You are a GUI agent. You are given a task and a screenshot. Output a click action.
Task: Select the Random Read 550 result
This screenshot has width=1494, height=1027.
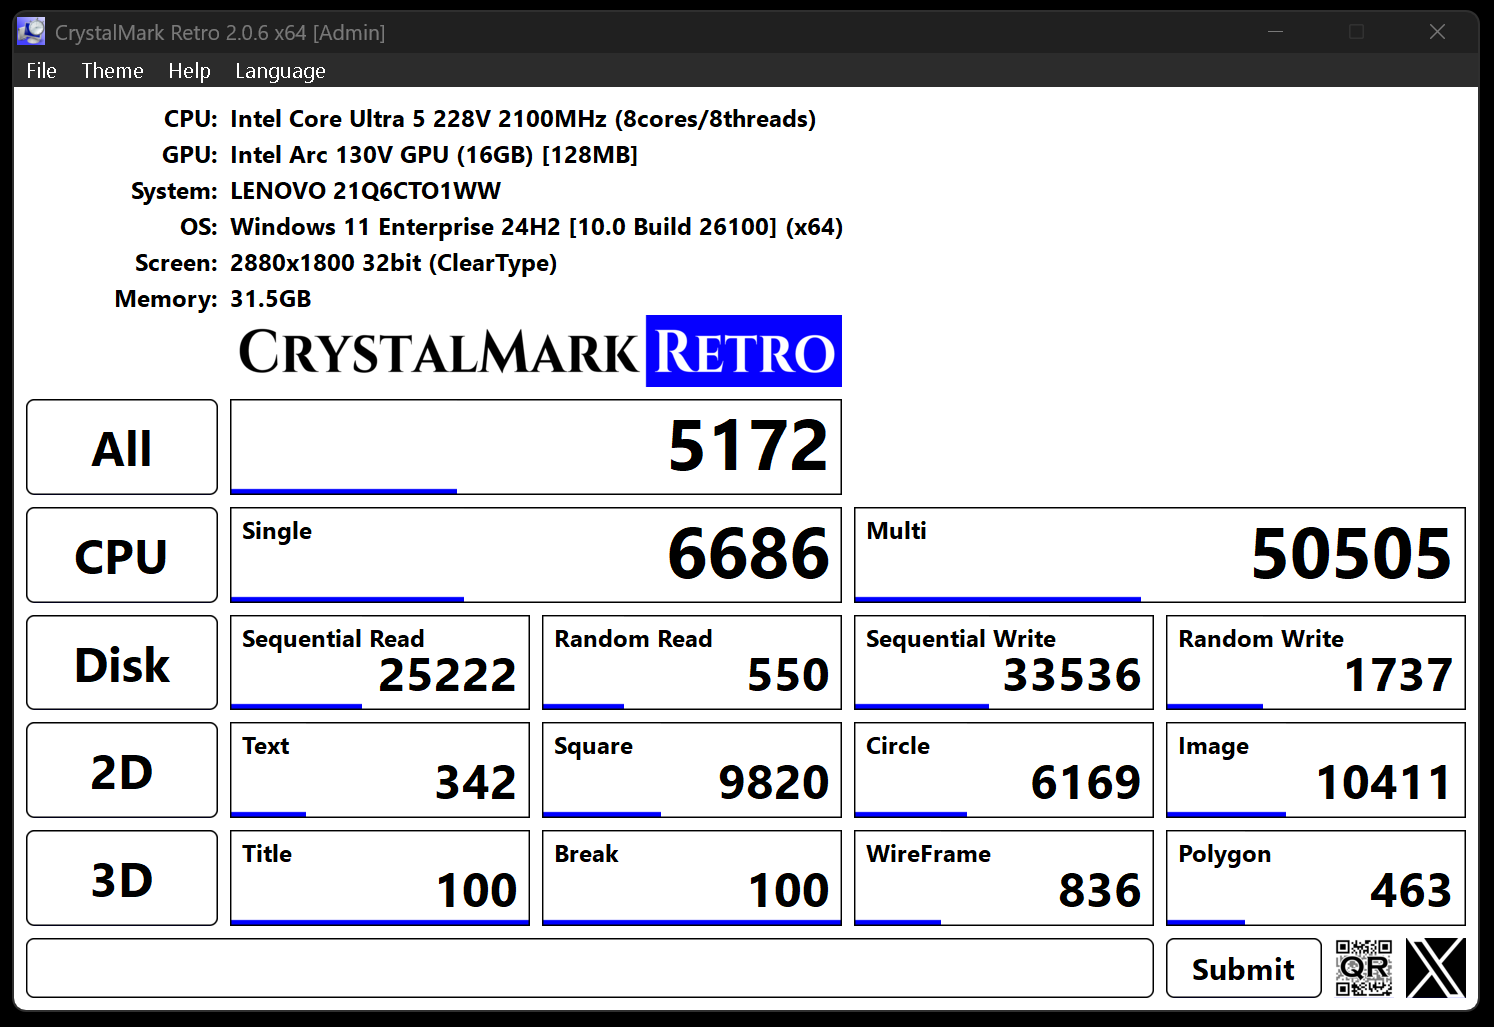pyautogui.click(x=692, y=663)
